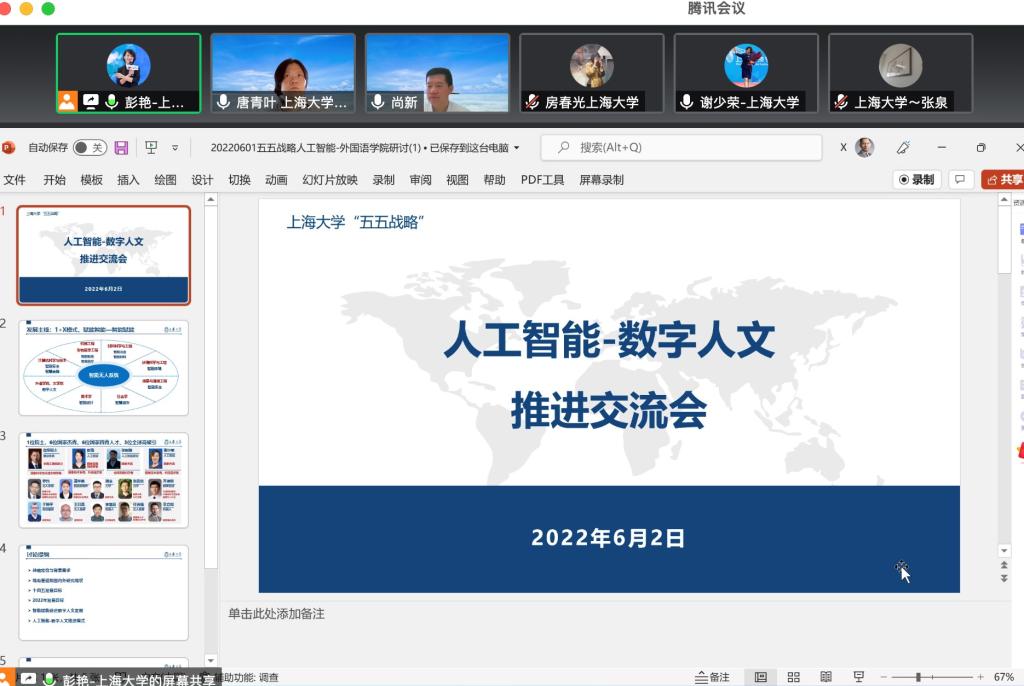
Task: Switch to slide sorter view
Action: coord(794,677)
